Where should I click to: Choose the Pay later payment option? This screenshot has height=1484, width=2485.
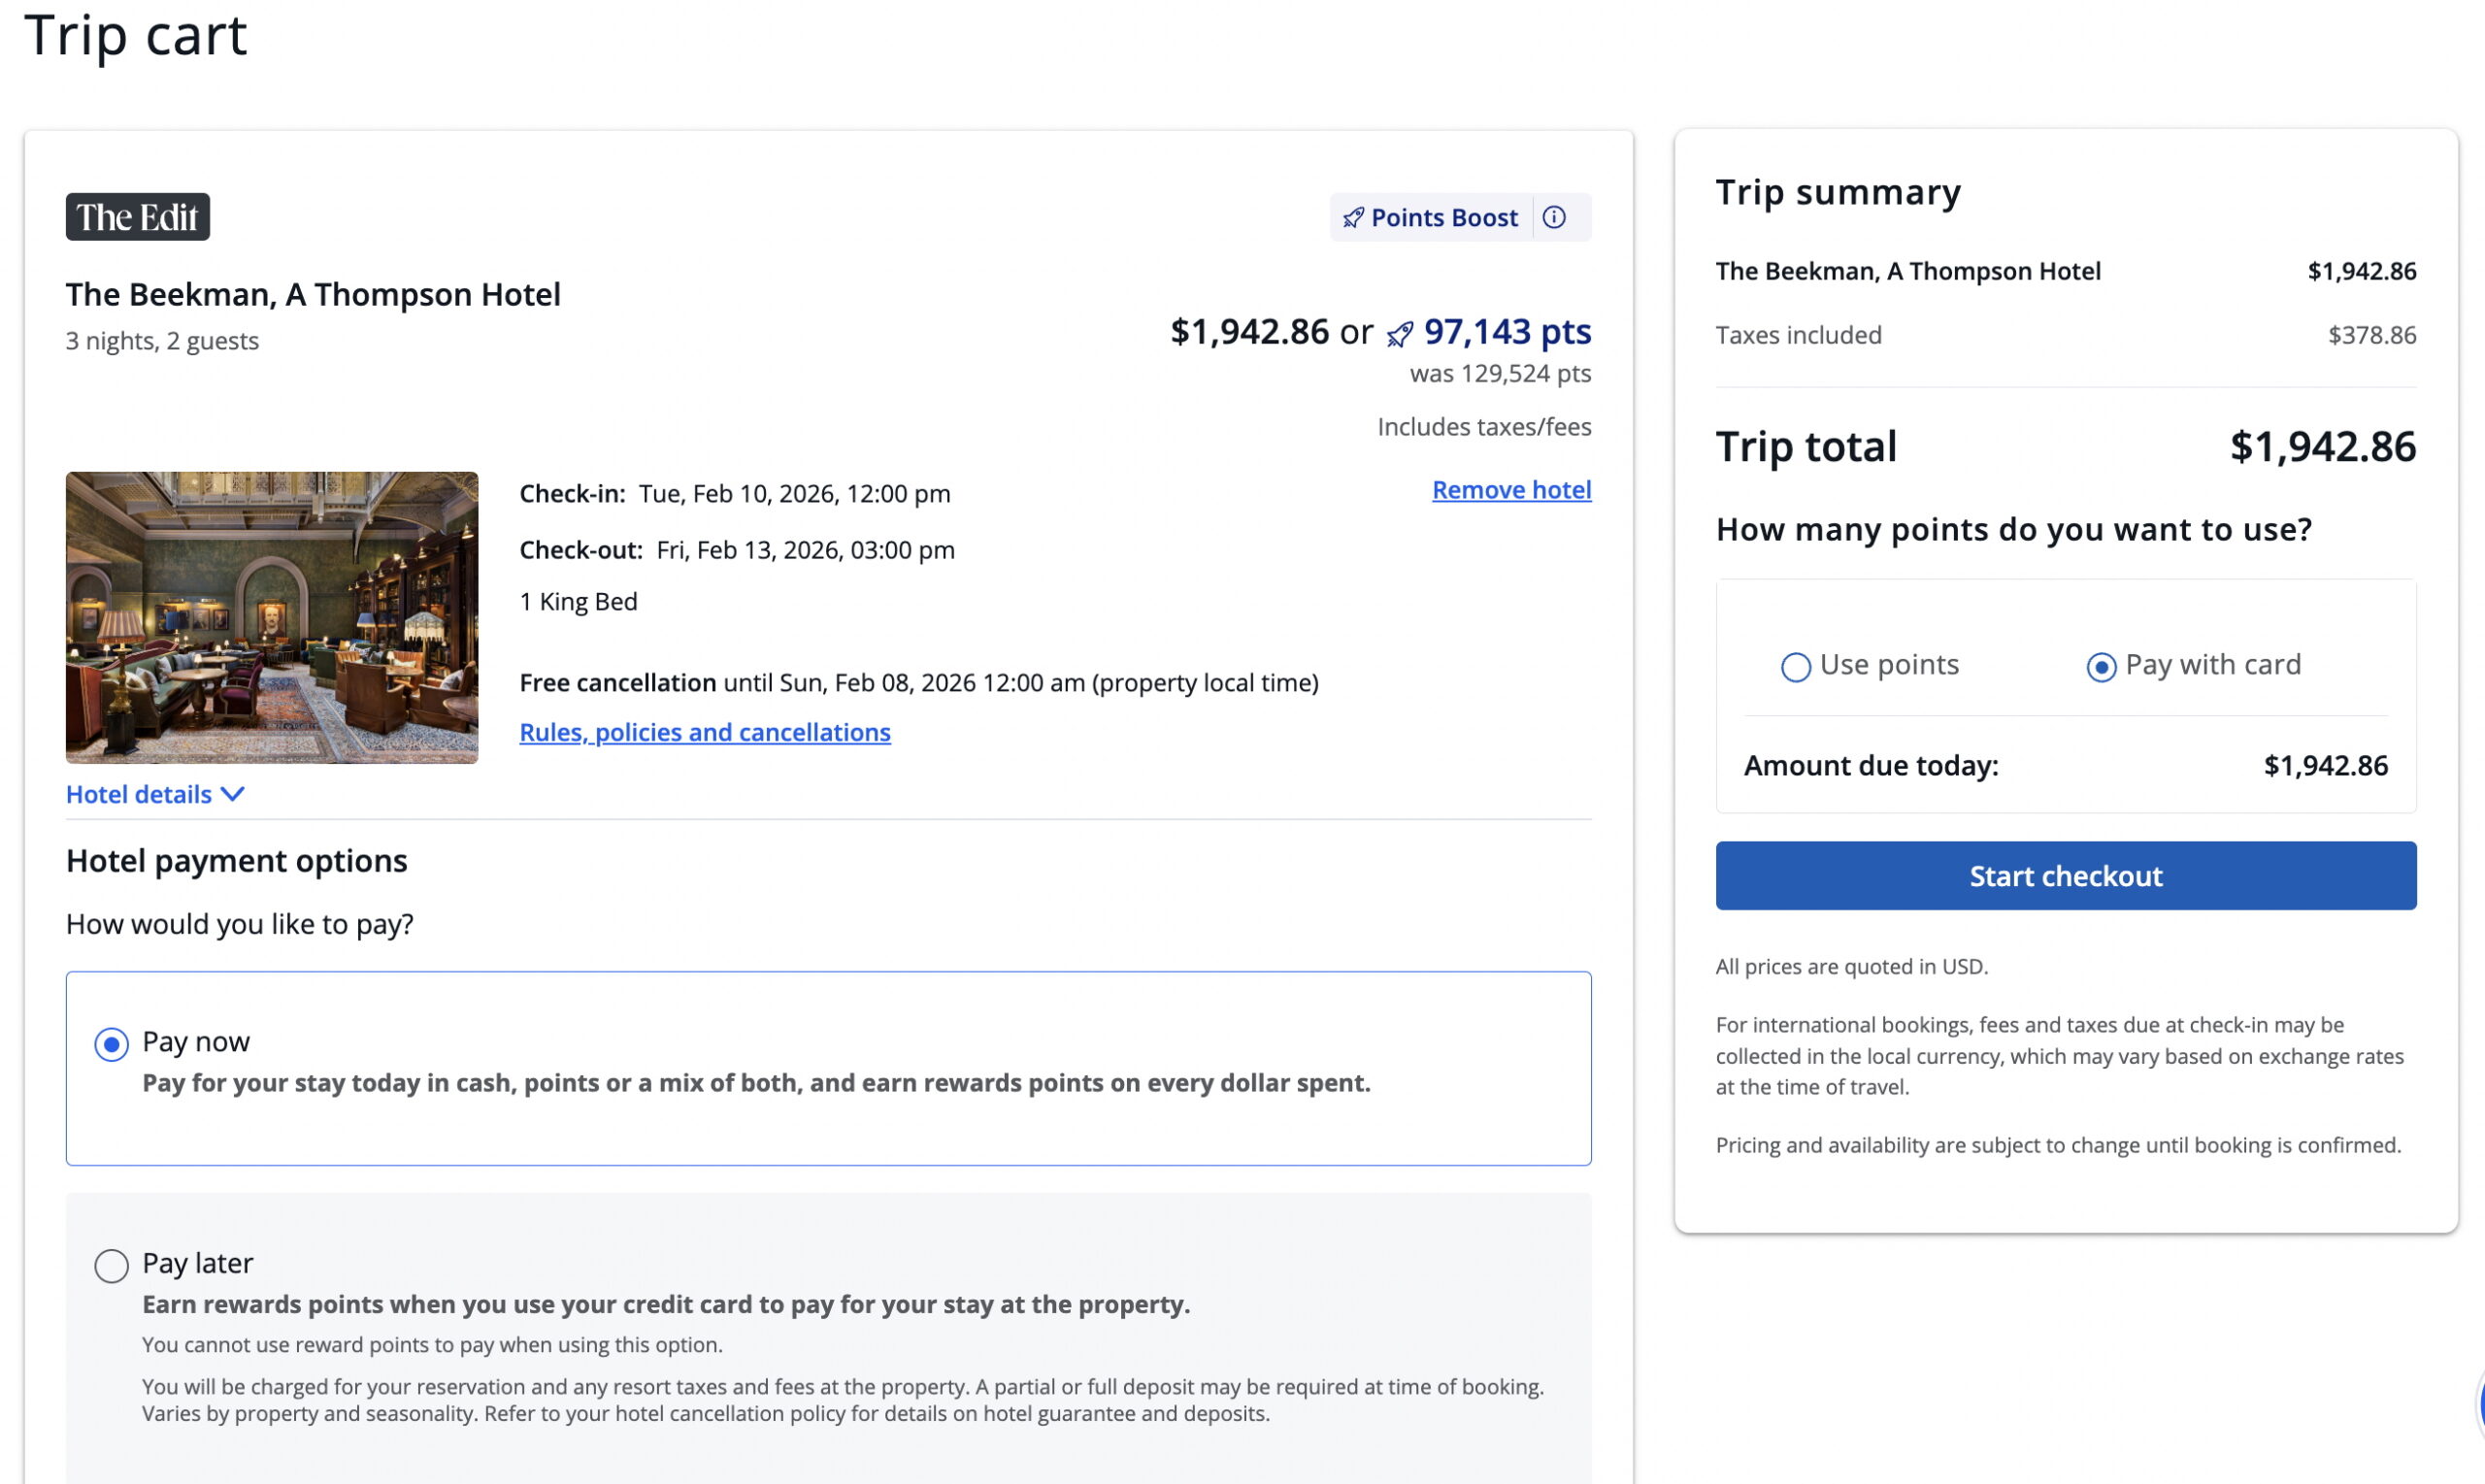coord(111,1266)
